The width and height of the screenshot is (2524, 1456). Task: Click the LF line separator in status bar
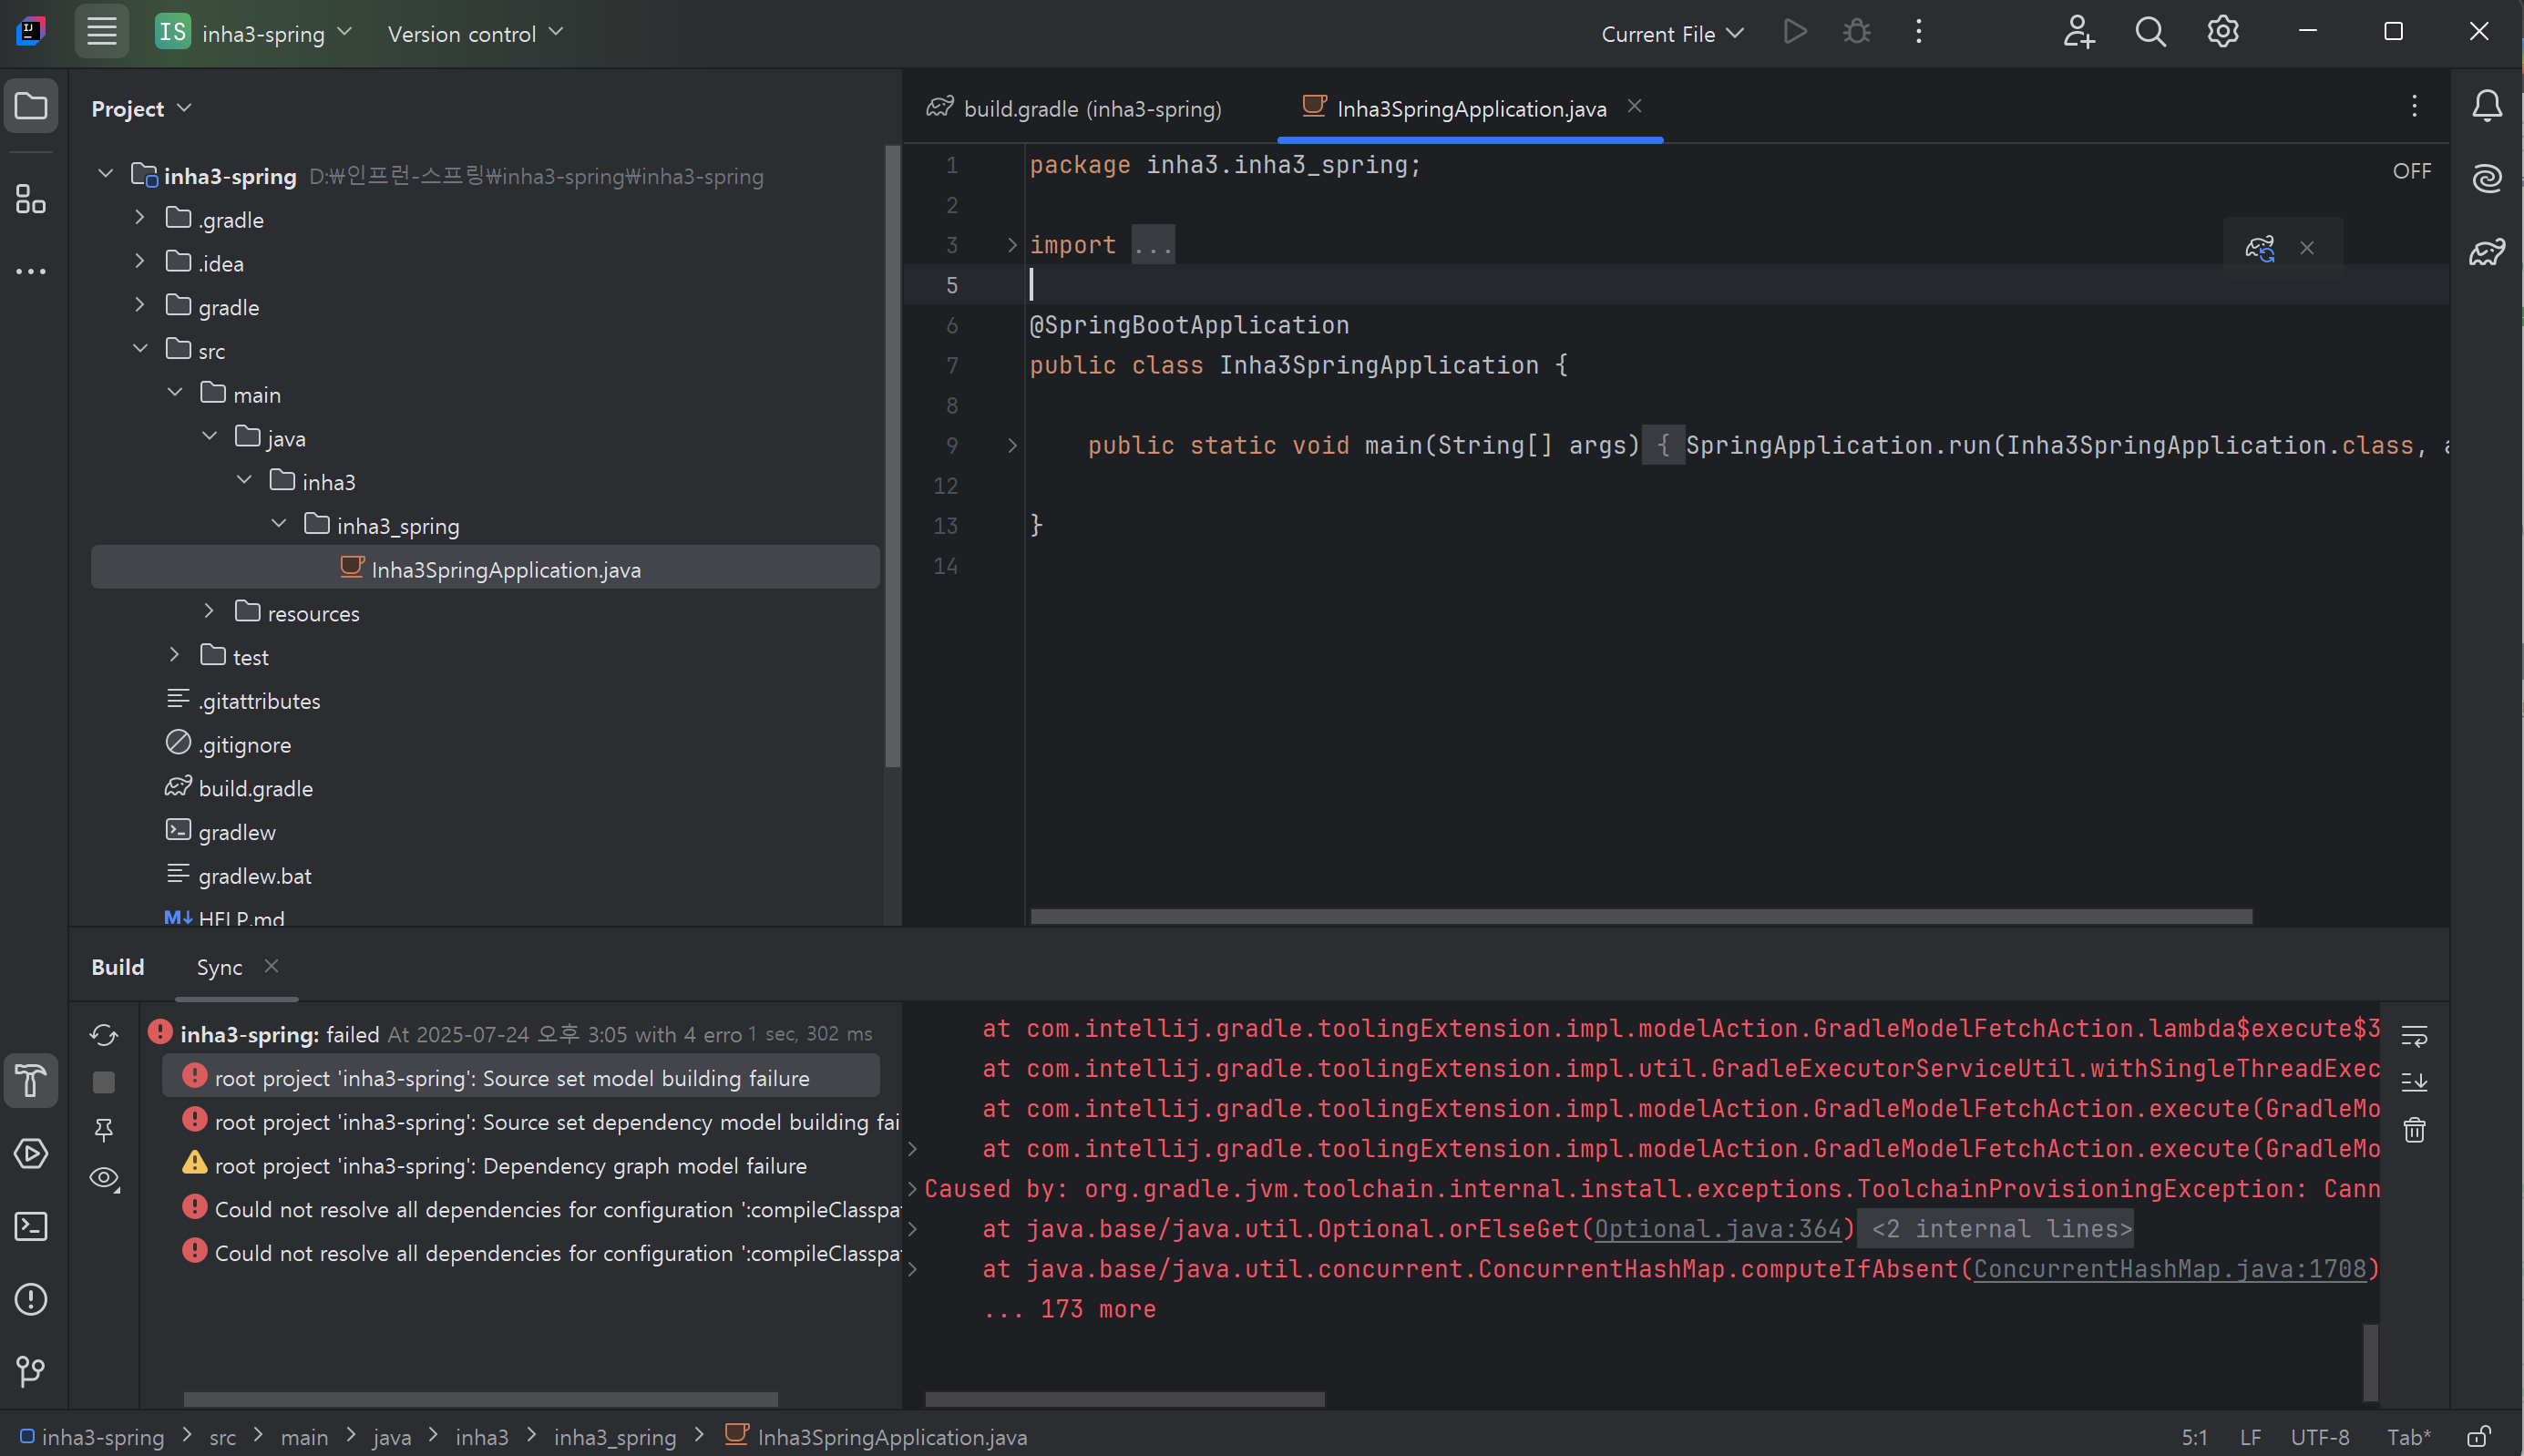coord(2250,1437)
